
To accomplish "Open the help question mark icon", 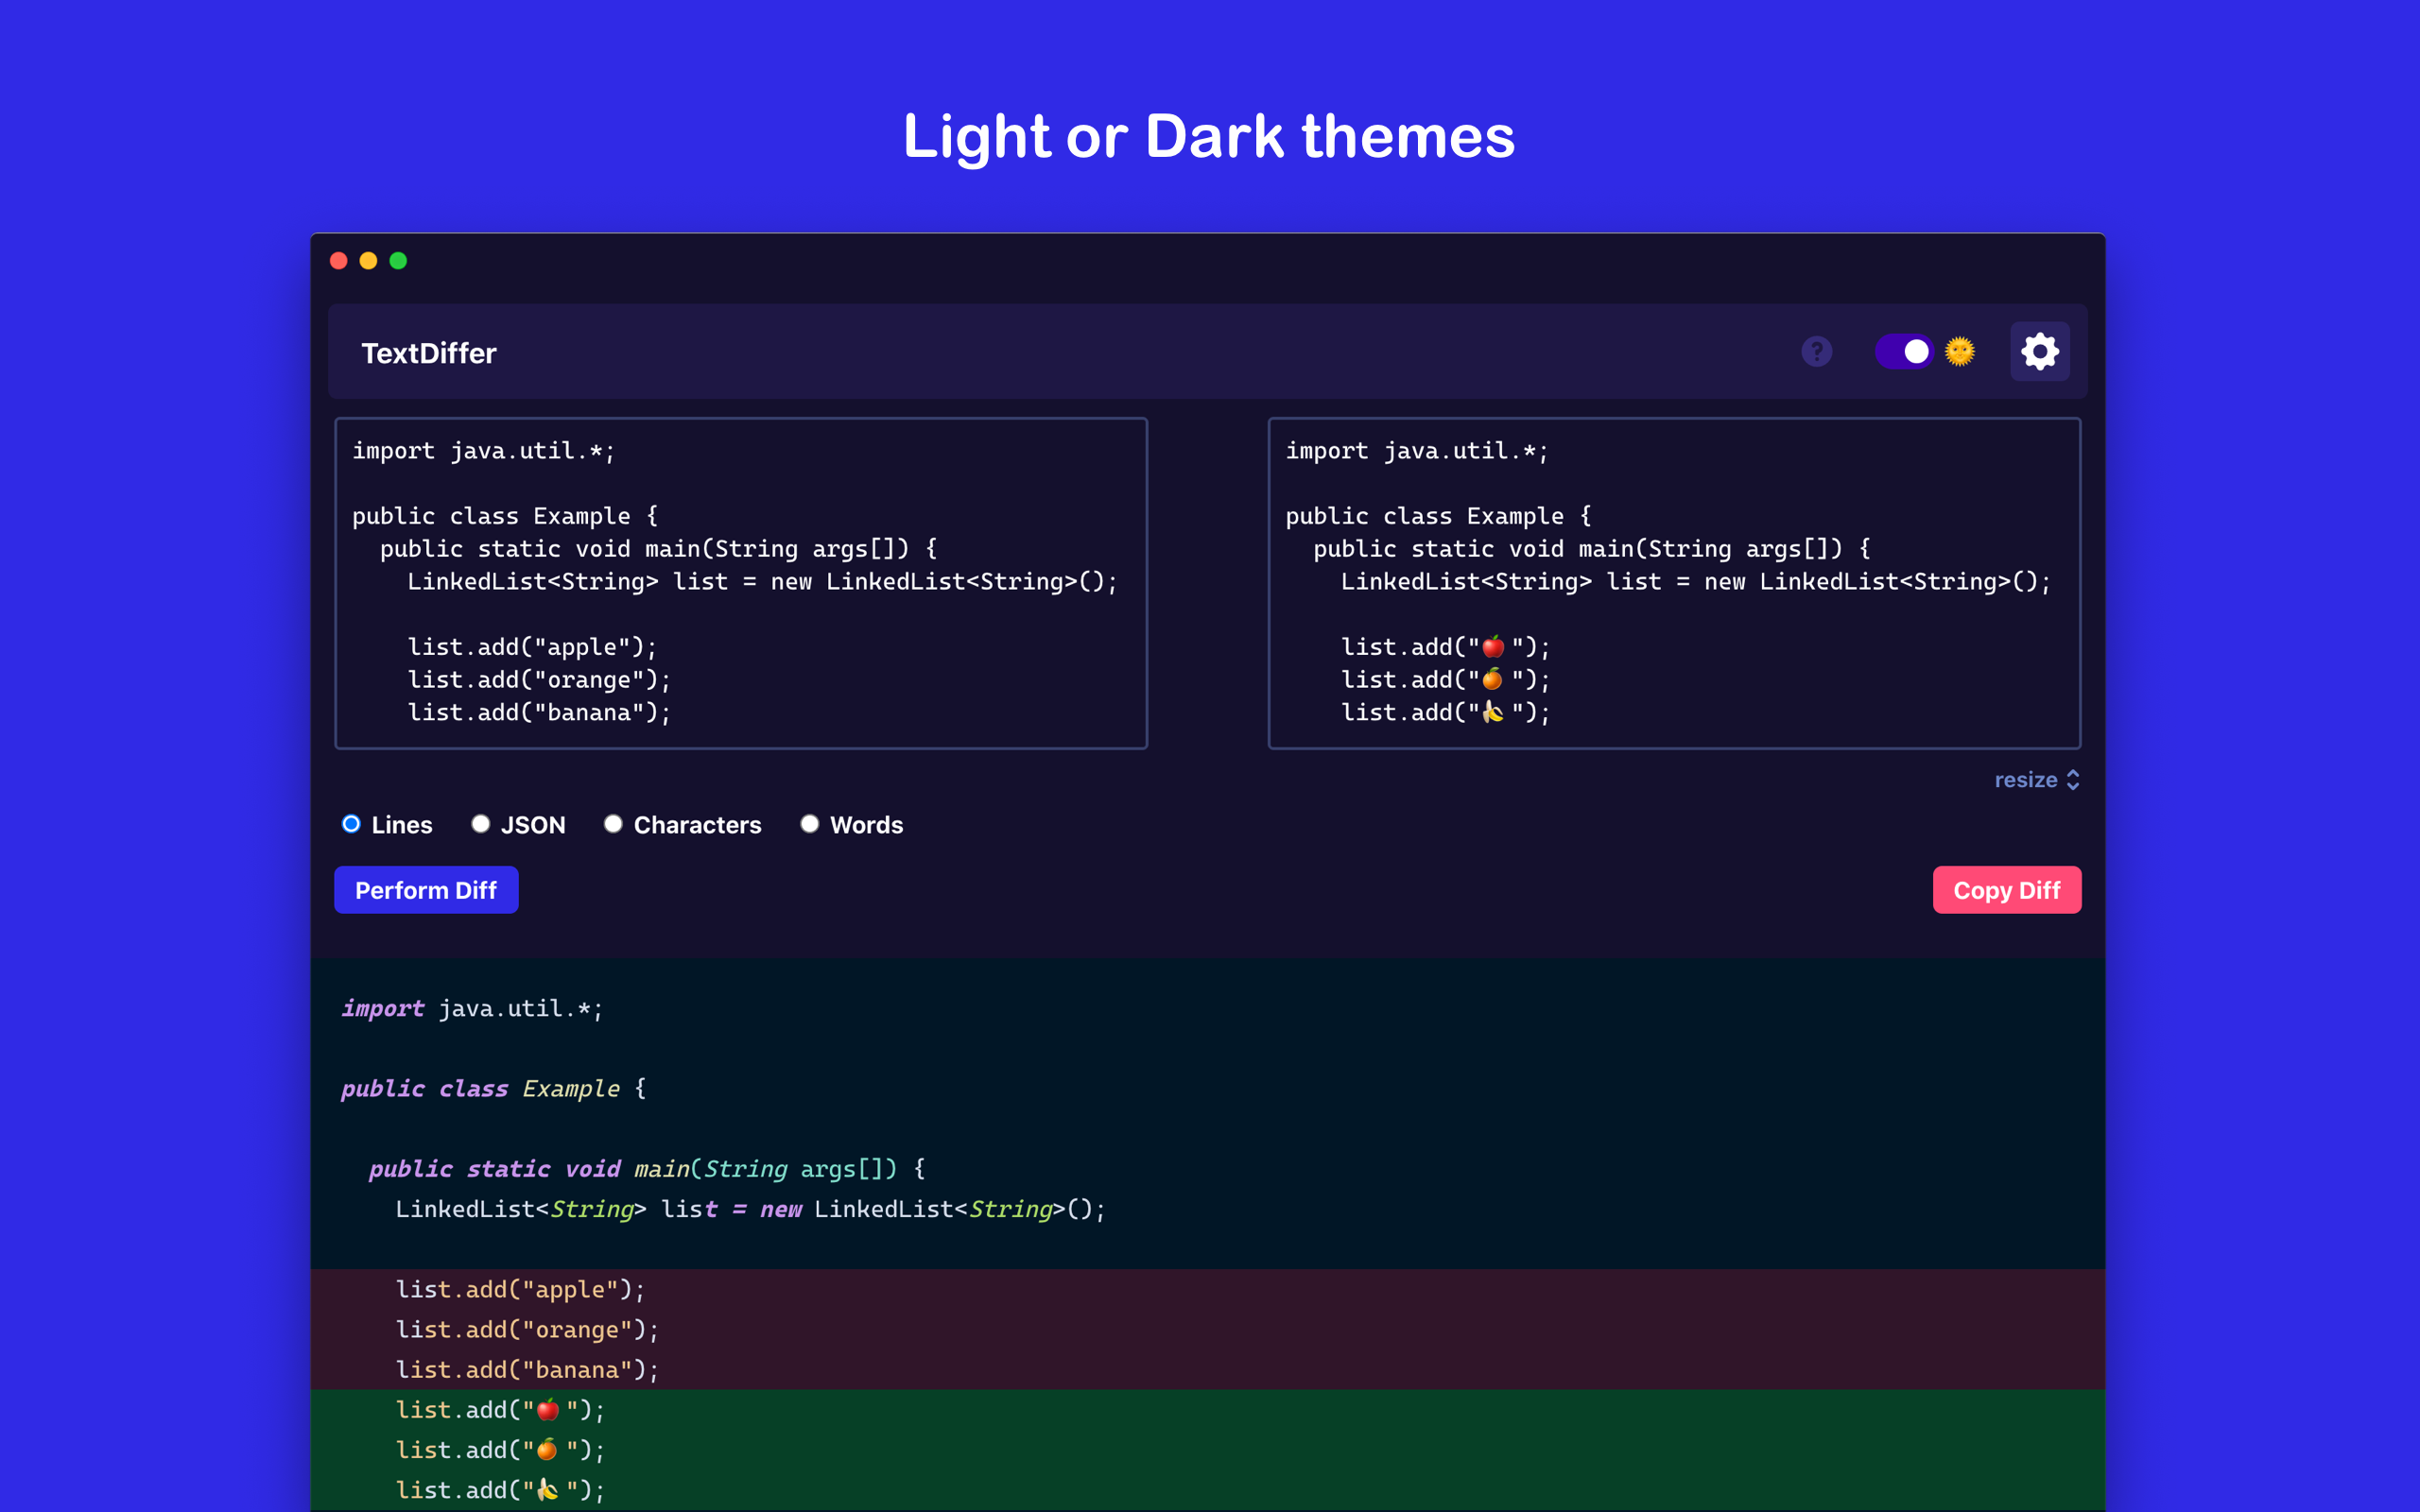I will pyautogui.click(x=1816, y=352).
